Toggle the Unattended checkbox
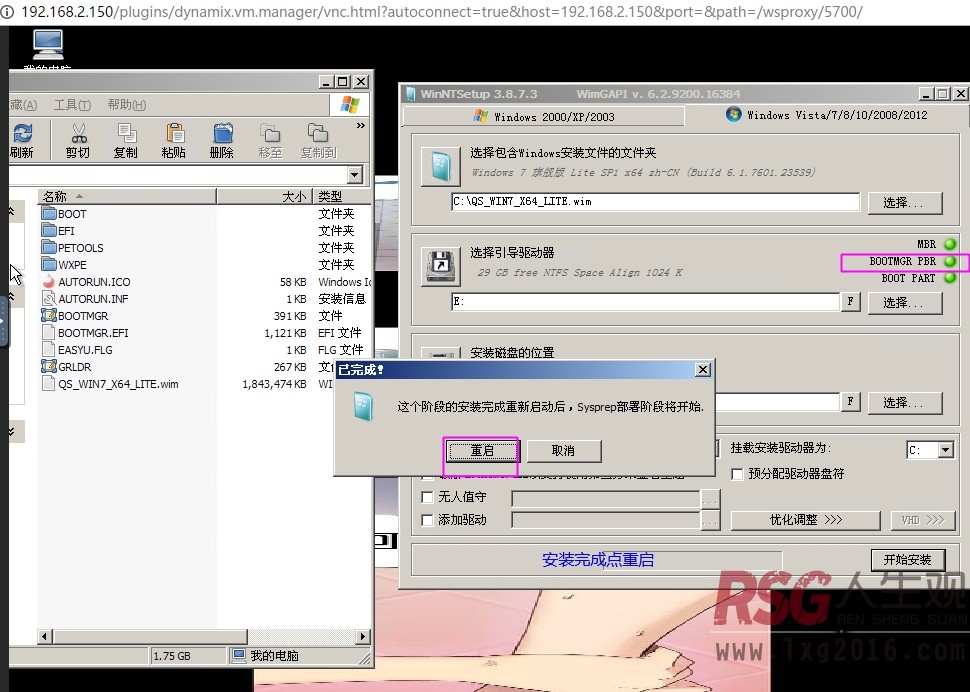Image resolution: width=970 pixels, height=692 pixels. [x=427, y=497]
